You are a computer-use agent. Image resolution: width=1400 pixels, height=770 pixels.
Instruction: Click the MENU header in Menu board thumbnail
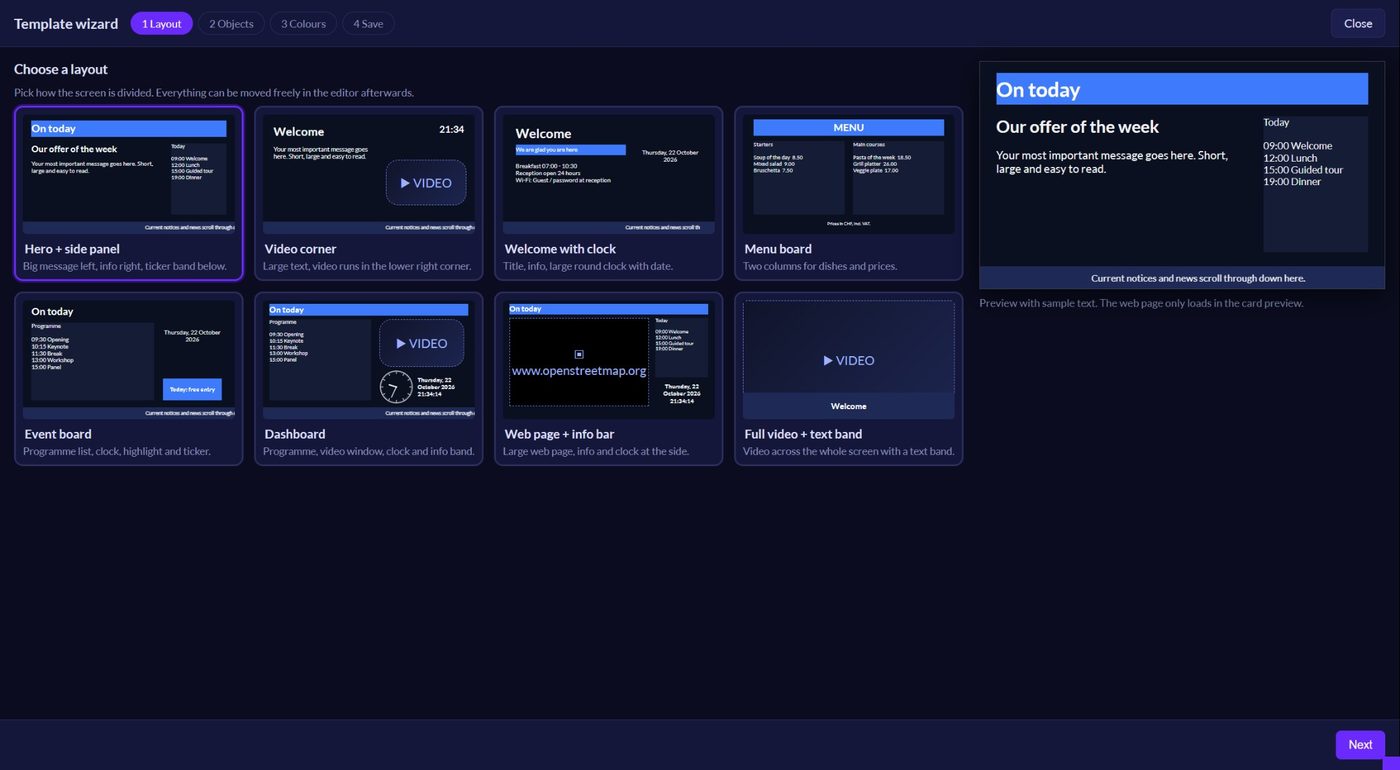849,127
